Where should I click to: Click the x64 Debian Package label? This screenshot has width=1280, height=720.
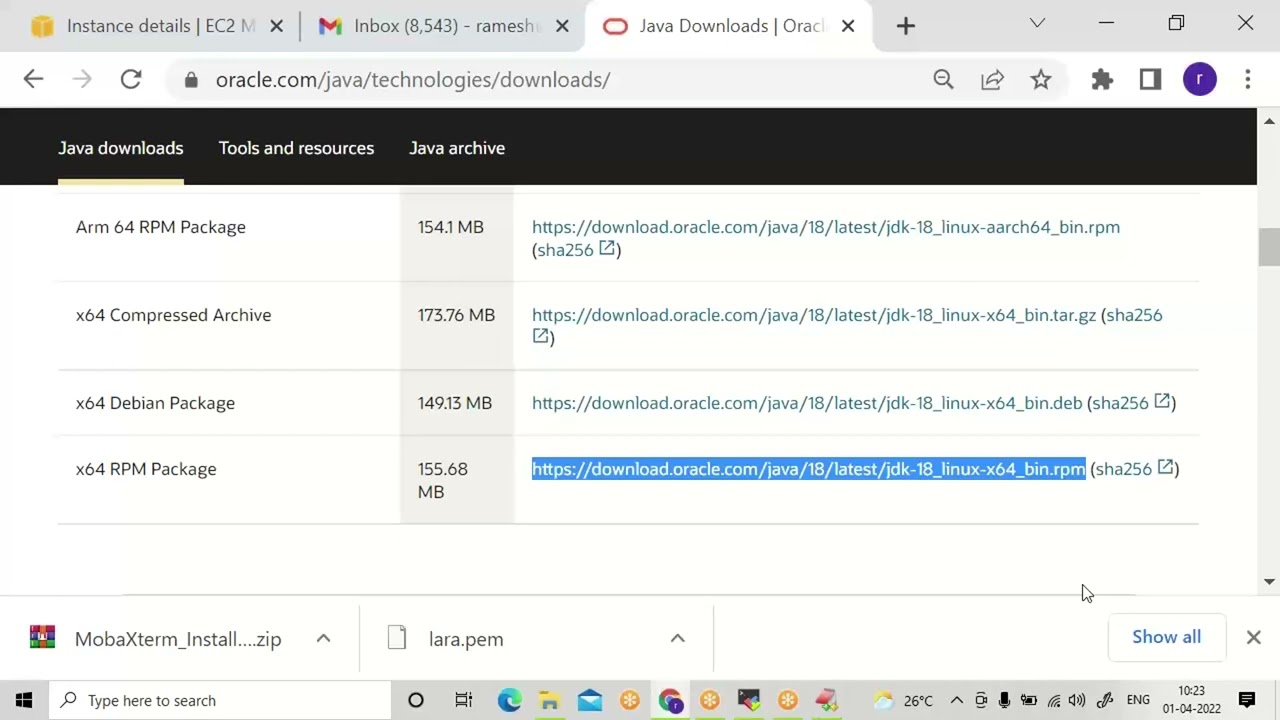[155, 403]
